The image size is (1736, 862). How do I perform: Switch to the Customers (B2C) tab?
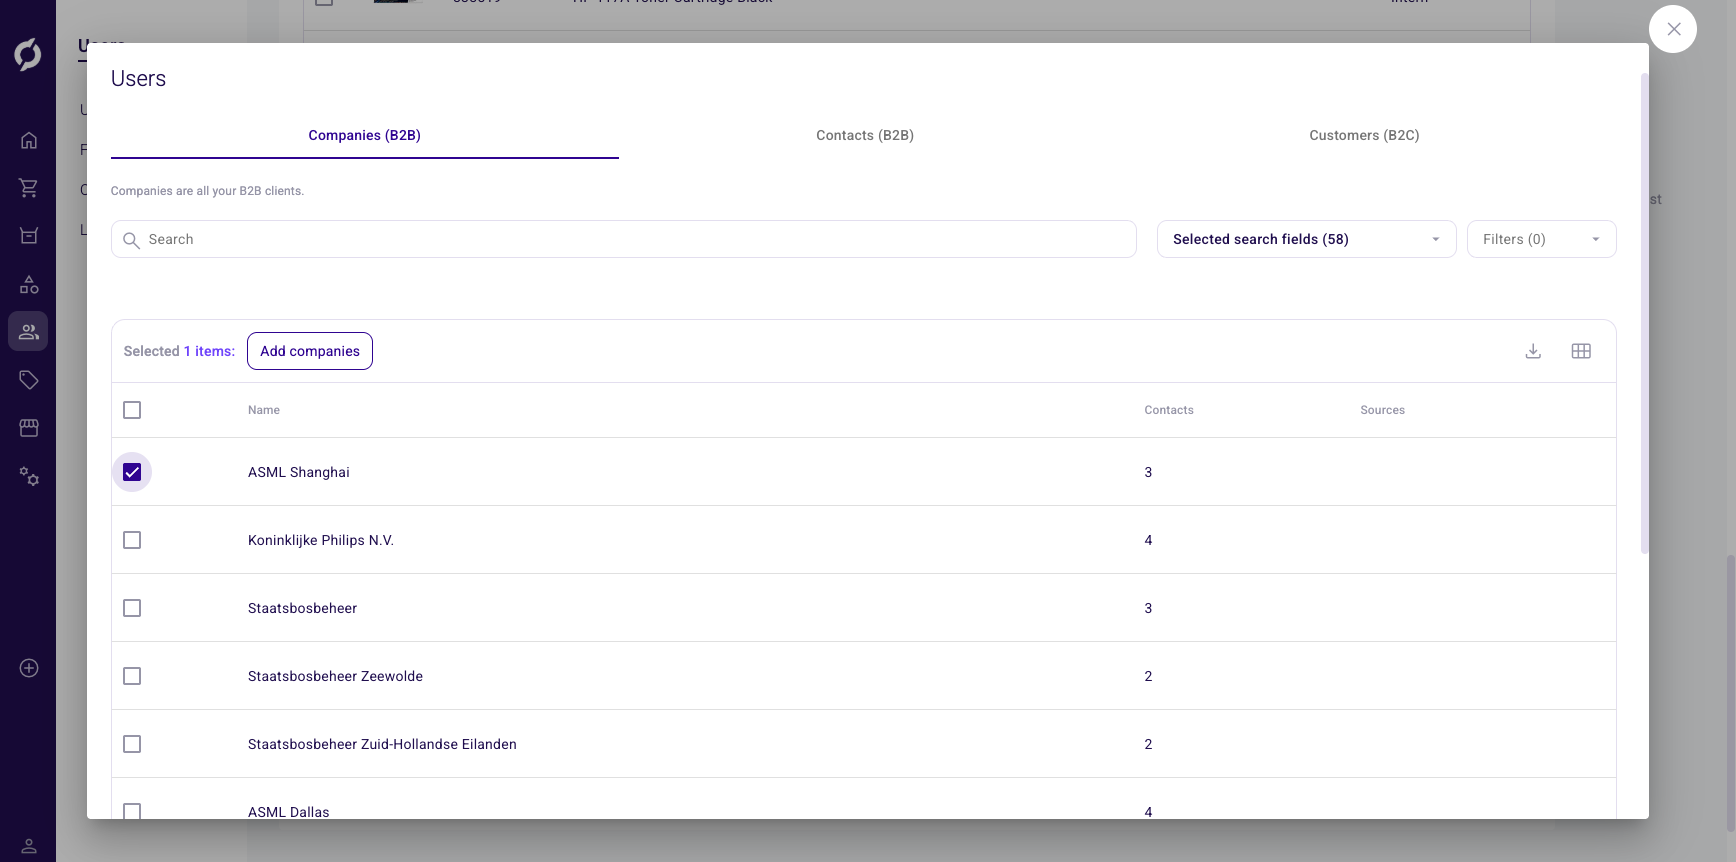pos(1364,135)
